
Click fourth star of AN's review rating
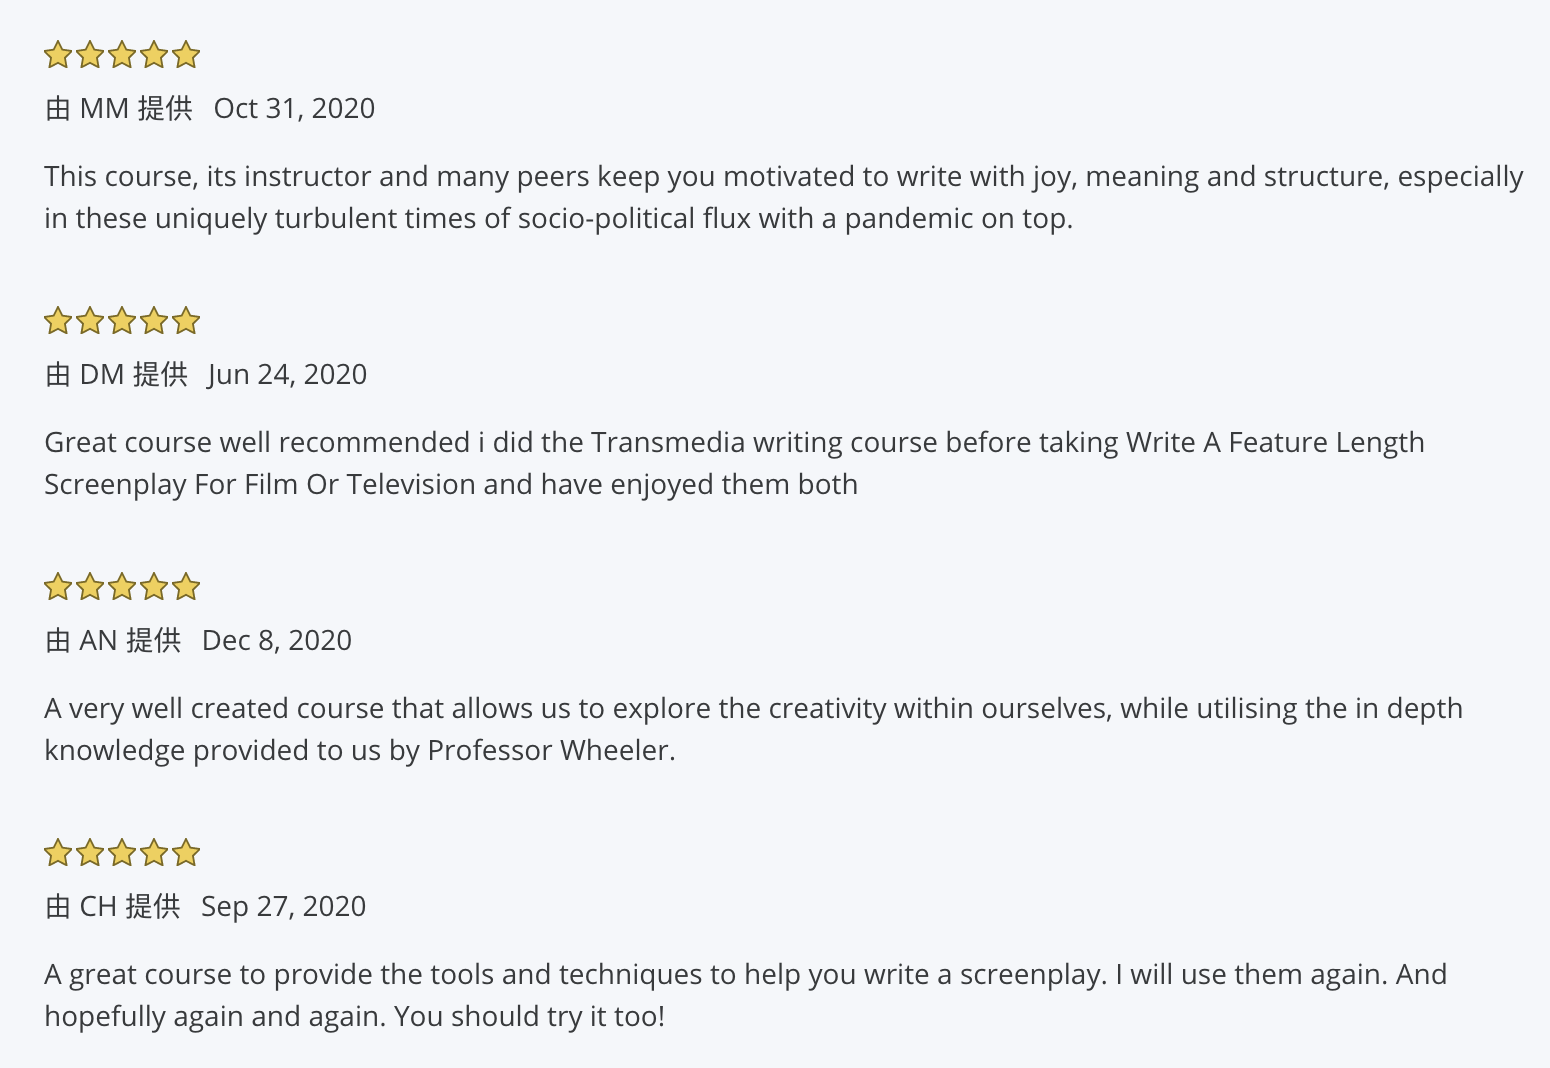[154, 587]
